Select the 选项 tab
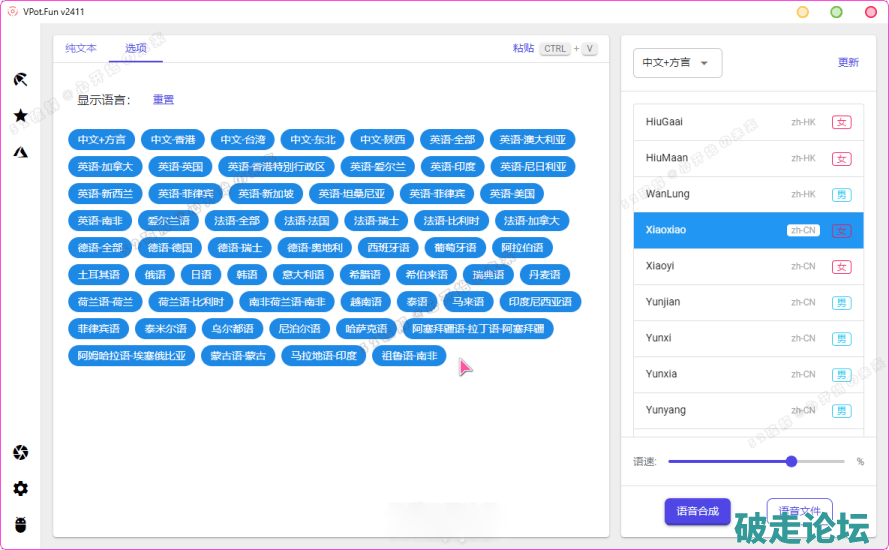This screenshot has height=550, width=889. pyautogui.click(x=136, y=48)
